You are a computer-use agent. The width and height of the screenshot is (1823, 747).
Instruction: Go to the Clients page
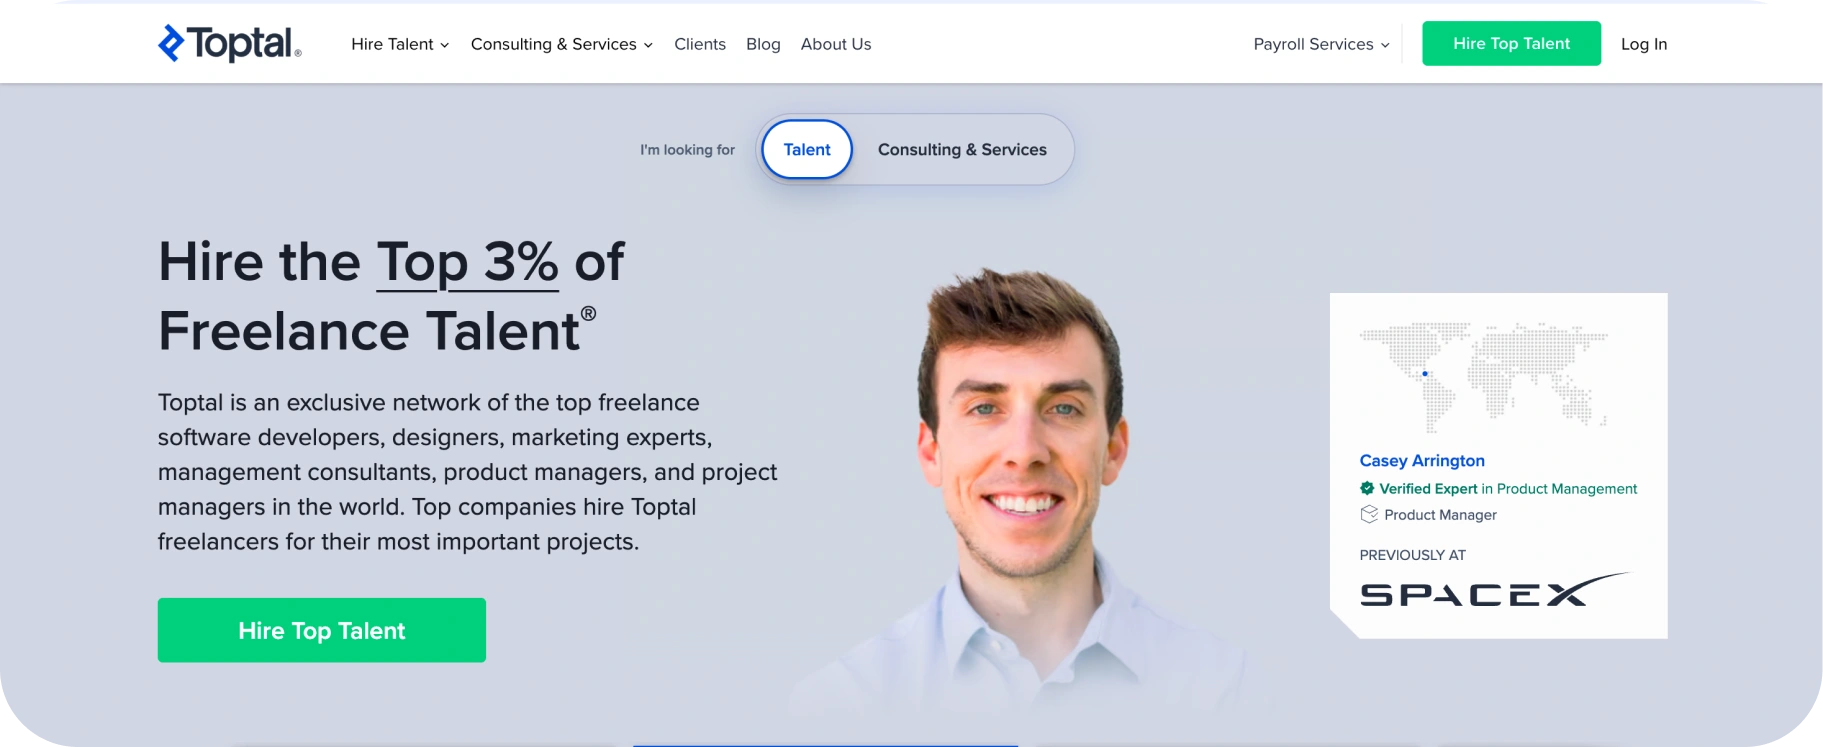click(x=700, y=44)
